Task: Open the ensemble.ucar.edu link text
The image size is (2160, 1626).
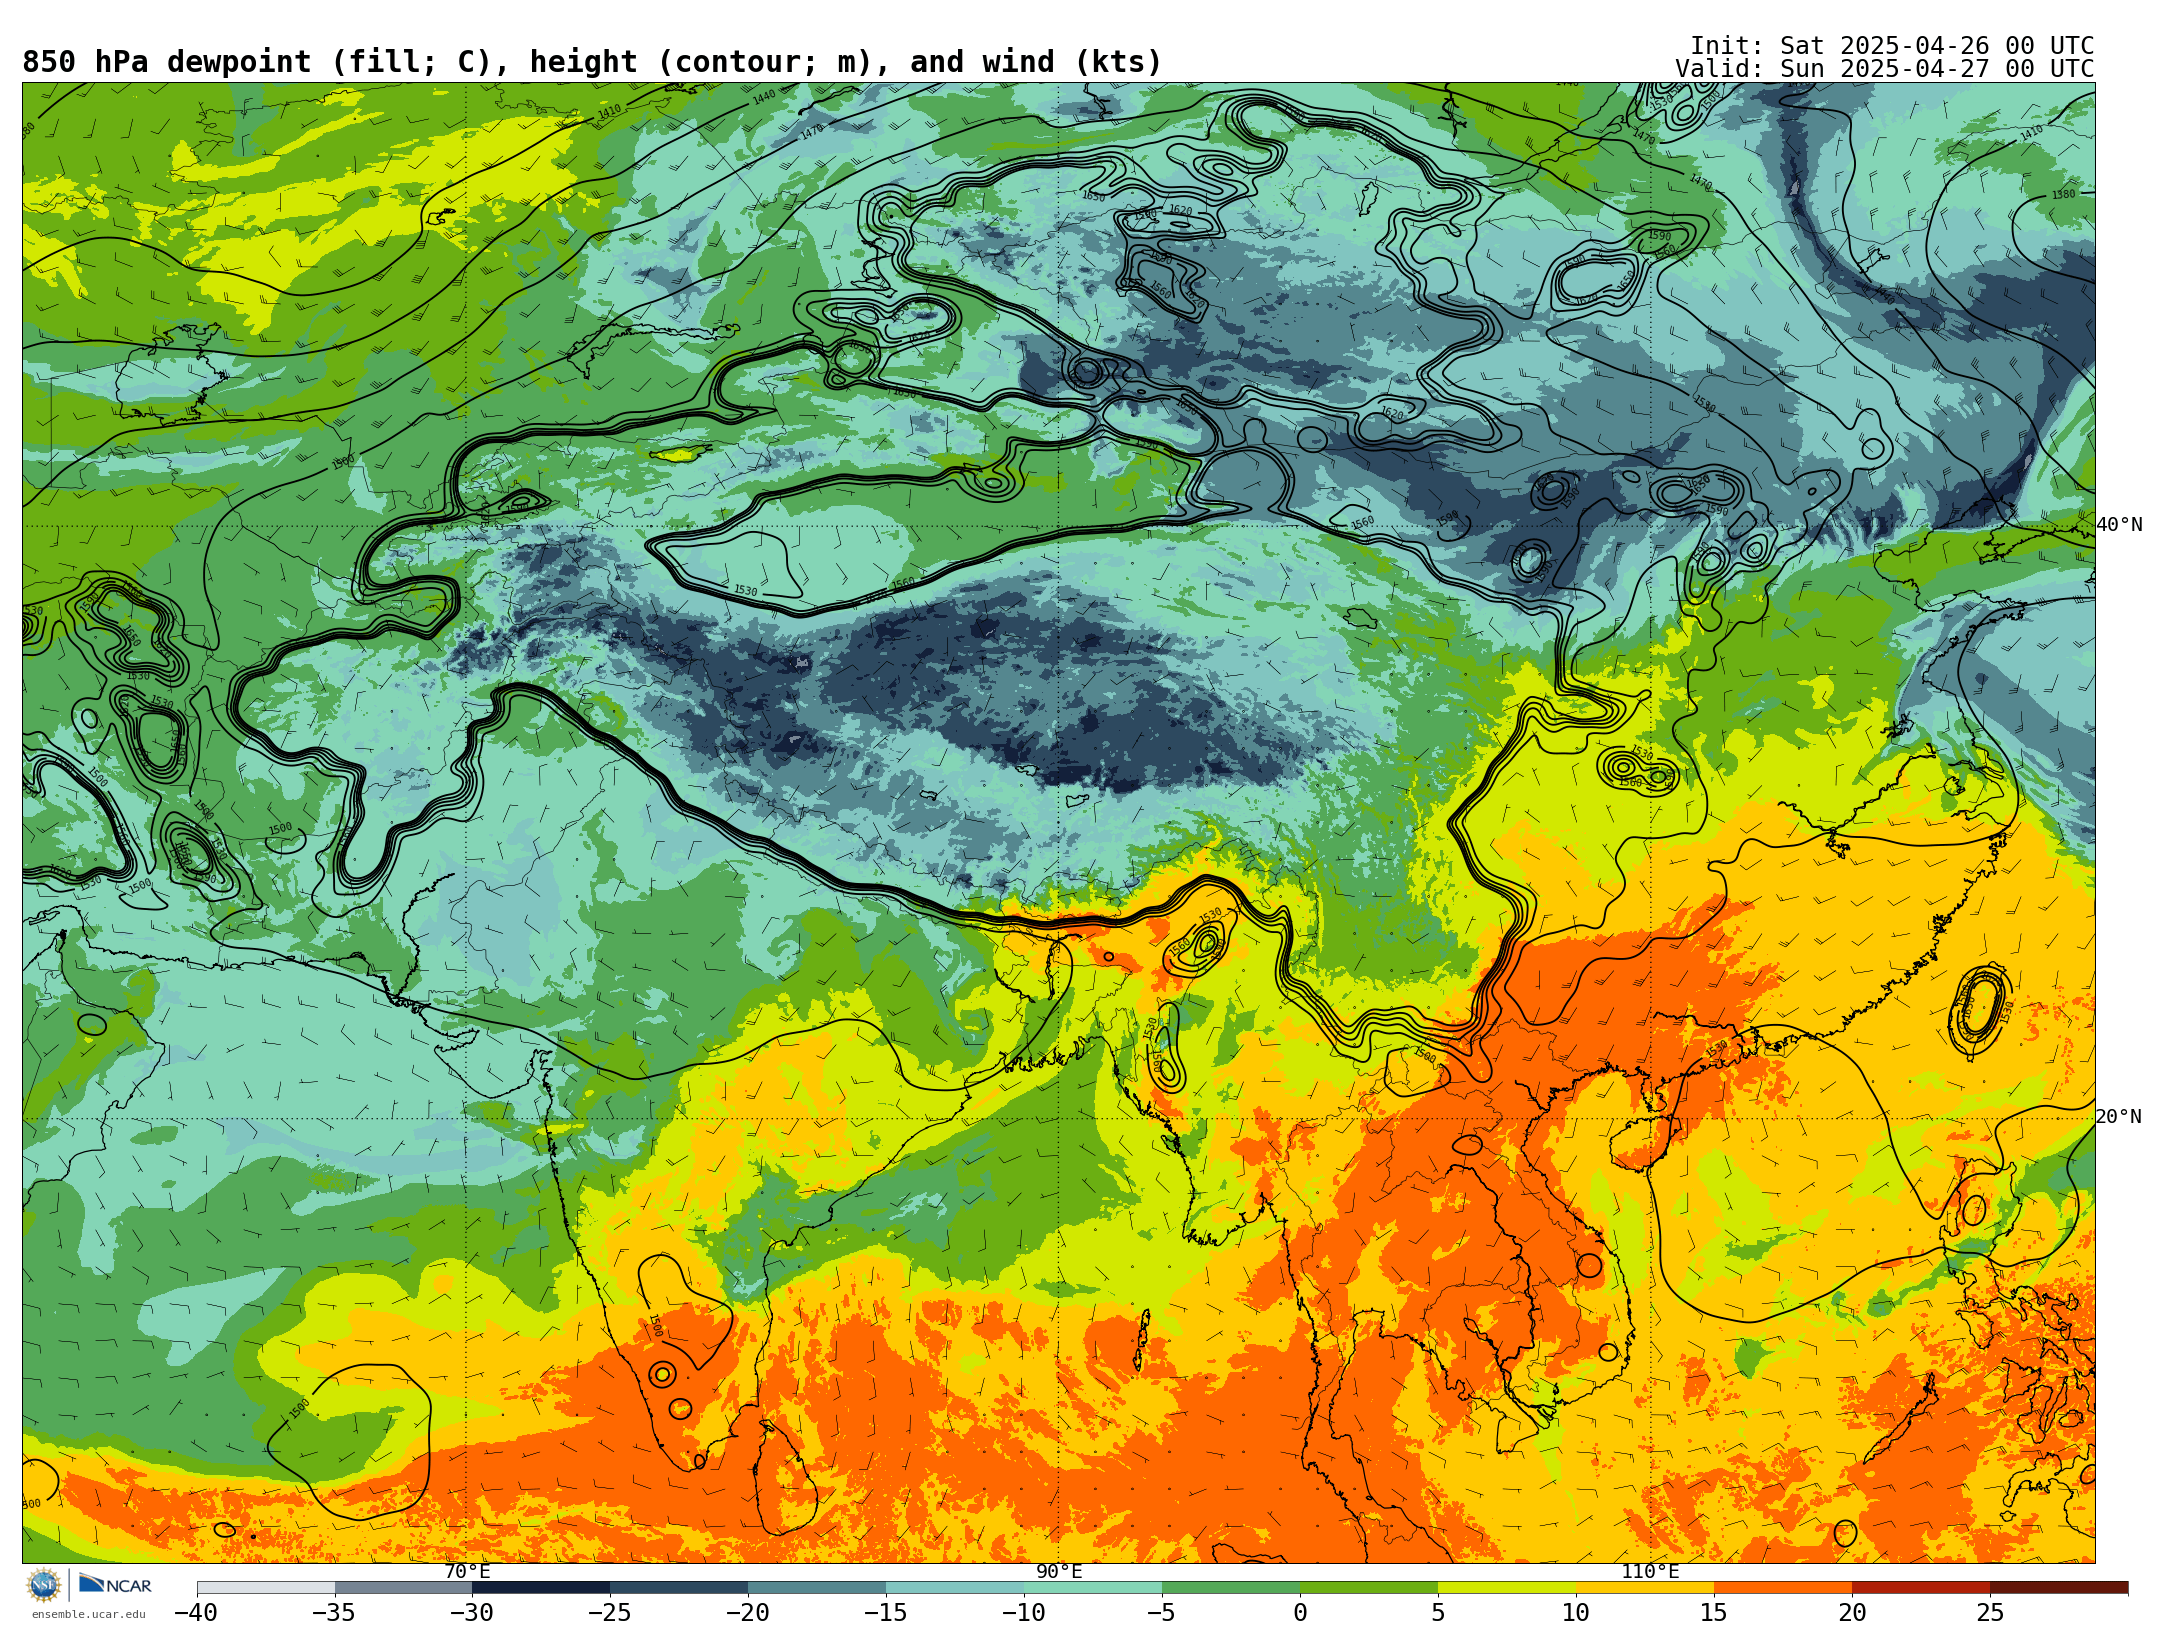Action: coord(88,1614)
